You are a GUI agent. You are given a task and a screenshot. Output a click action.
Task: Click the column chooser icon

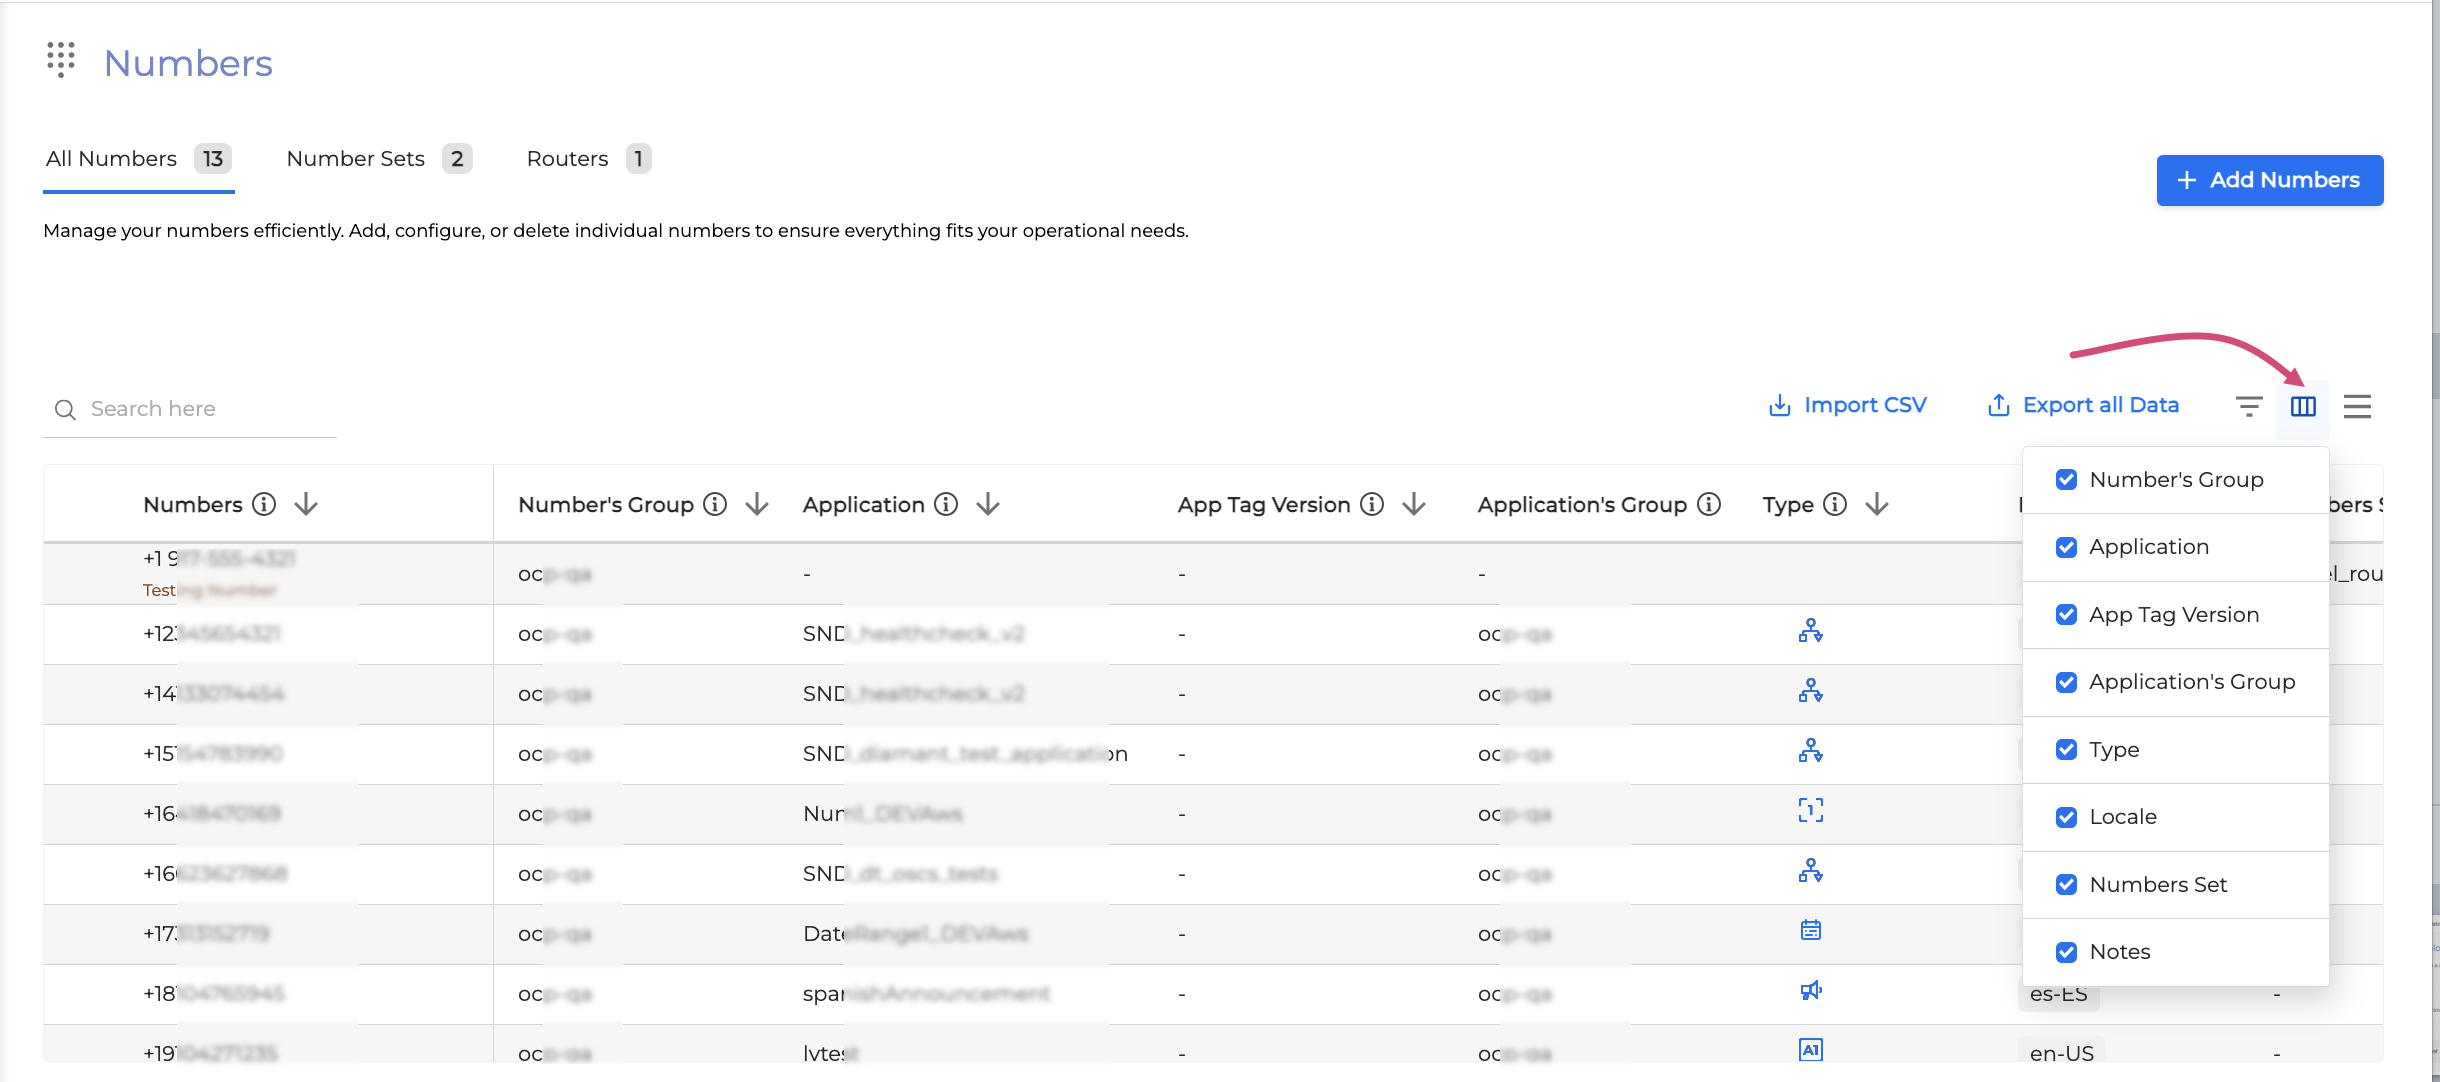tap(2303, 406)
